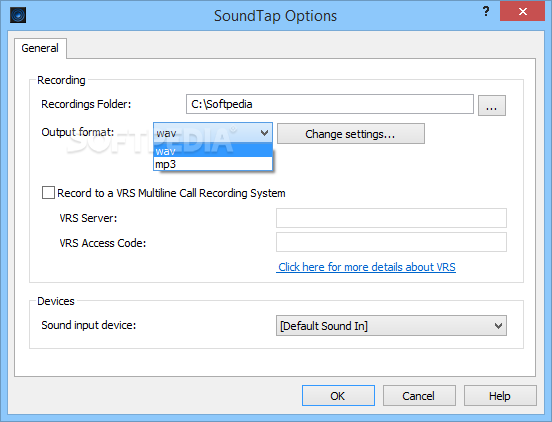Follow the more details about VRS link
The height and width of the screenshot is (422, 552).
pos(366,267)
